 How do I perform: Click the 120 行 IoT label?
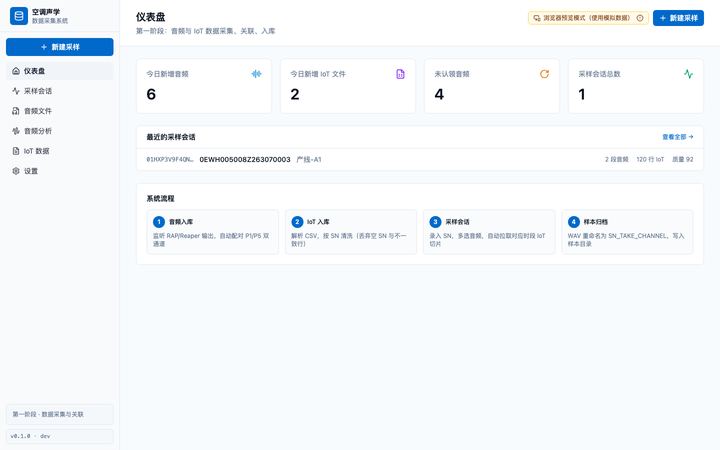[650, 159]
